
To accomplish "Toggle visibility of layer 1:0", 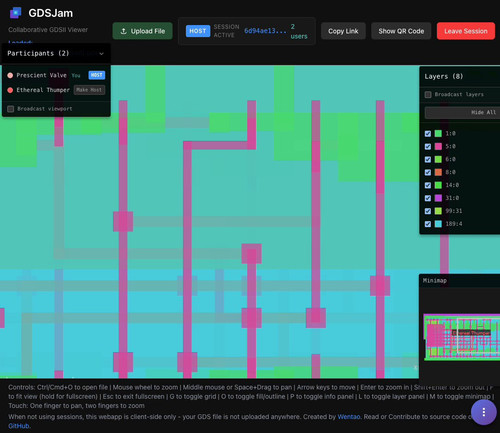I will (428, 134).
